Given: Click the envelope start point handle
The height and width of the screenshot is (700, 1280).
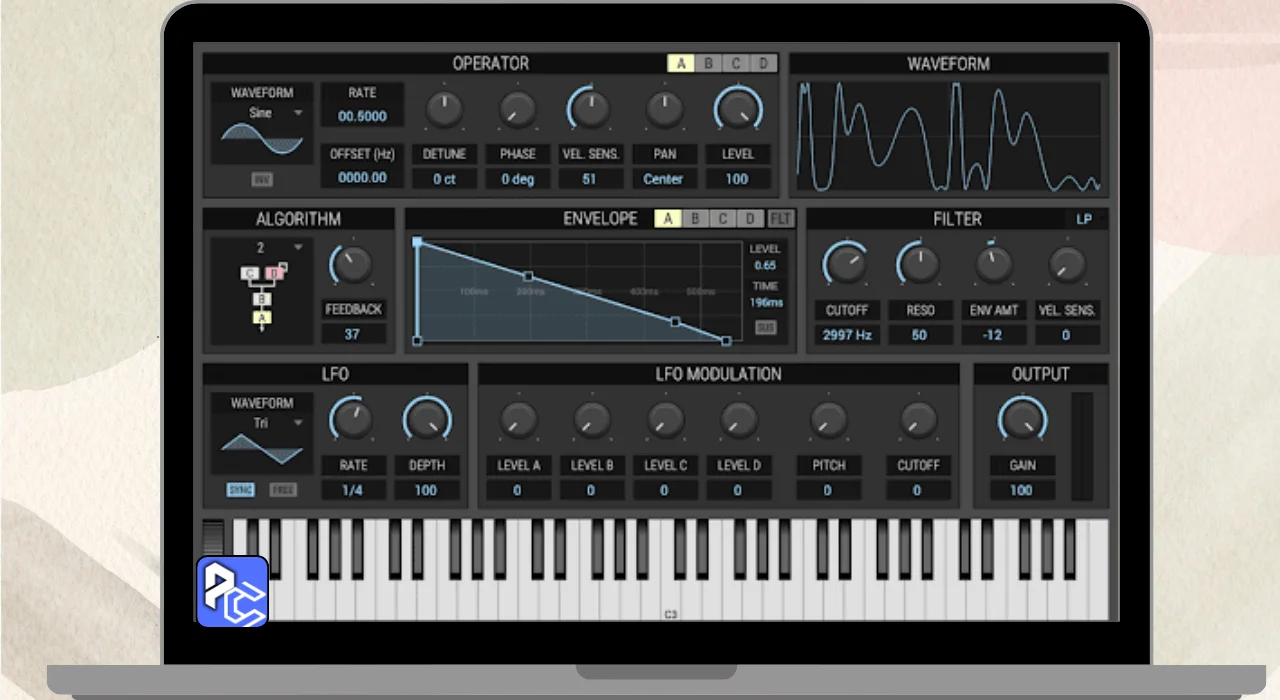Looking at the screenshot, I should [x=417, y=341].
